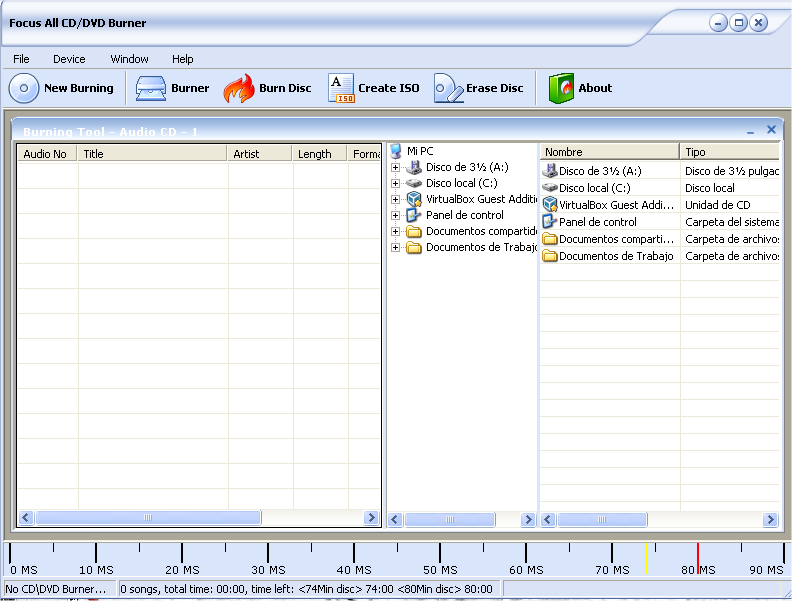Click Disco local (C:) icon in Nombre list

pyautogui.click(x=550, y=188)
